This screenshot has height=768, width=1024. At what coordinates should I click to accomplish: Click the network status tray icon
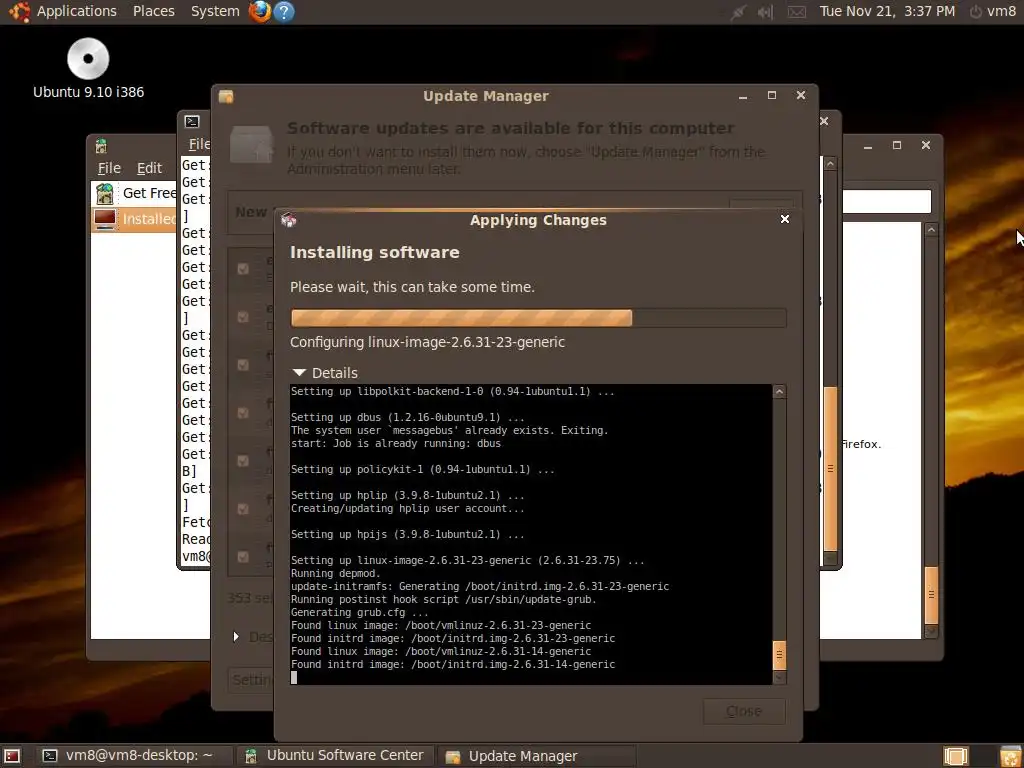739,12
